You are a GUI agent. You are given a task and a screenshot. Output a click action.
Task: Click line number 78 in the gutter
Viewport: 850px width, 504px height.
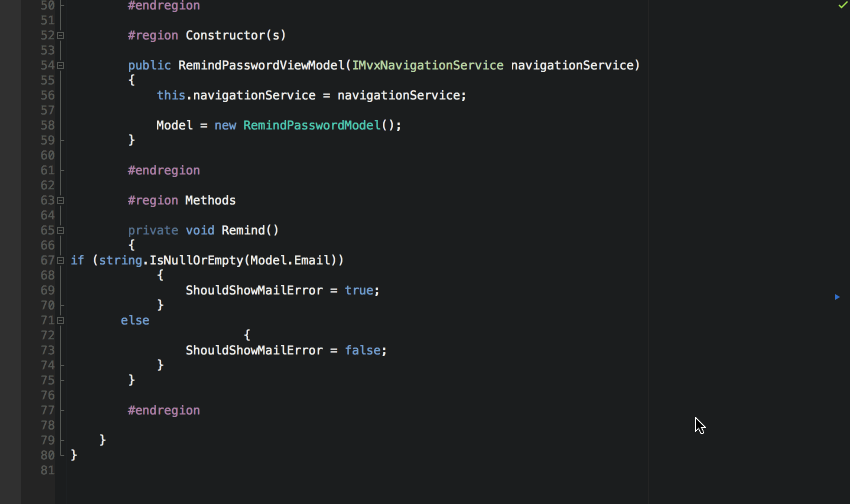pos(48,425)
